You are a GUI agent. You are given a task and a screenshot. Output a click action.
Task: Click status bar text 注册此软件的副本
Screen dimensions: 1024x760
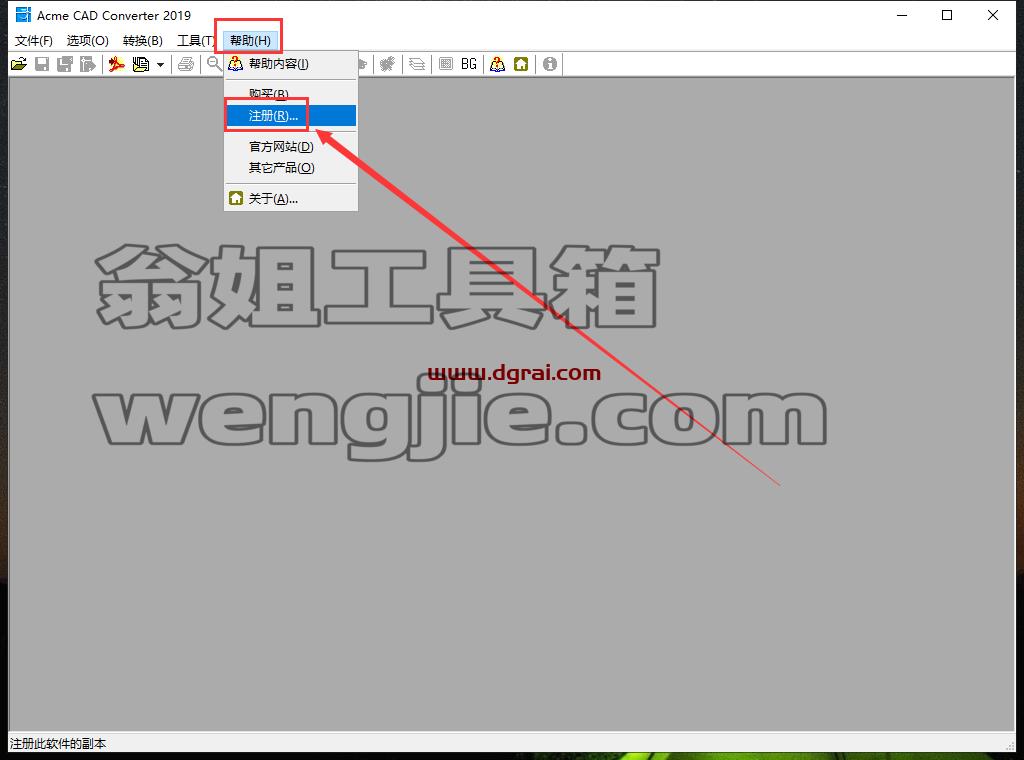point(57,744)
